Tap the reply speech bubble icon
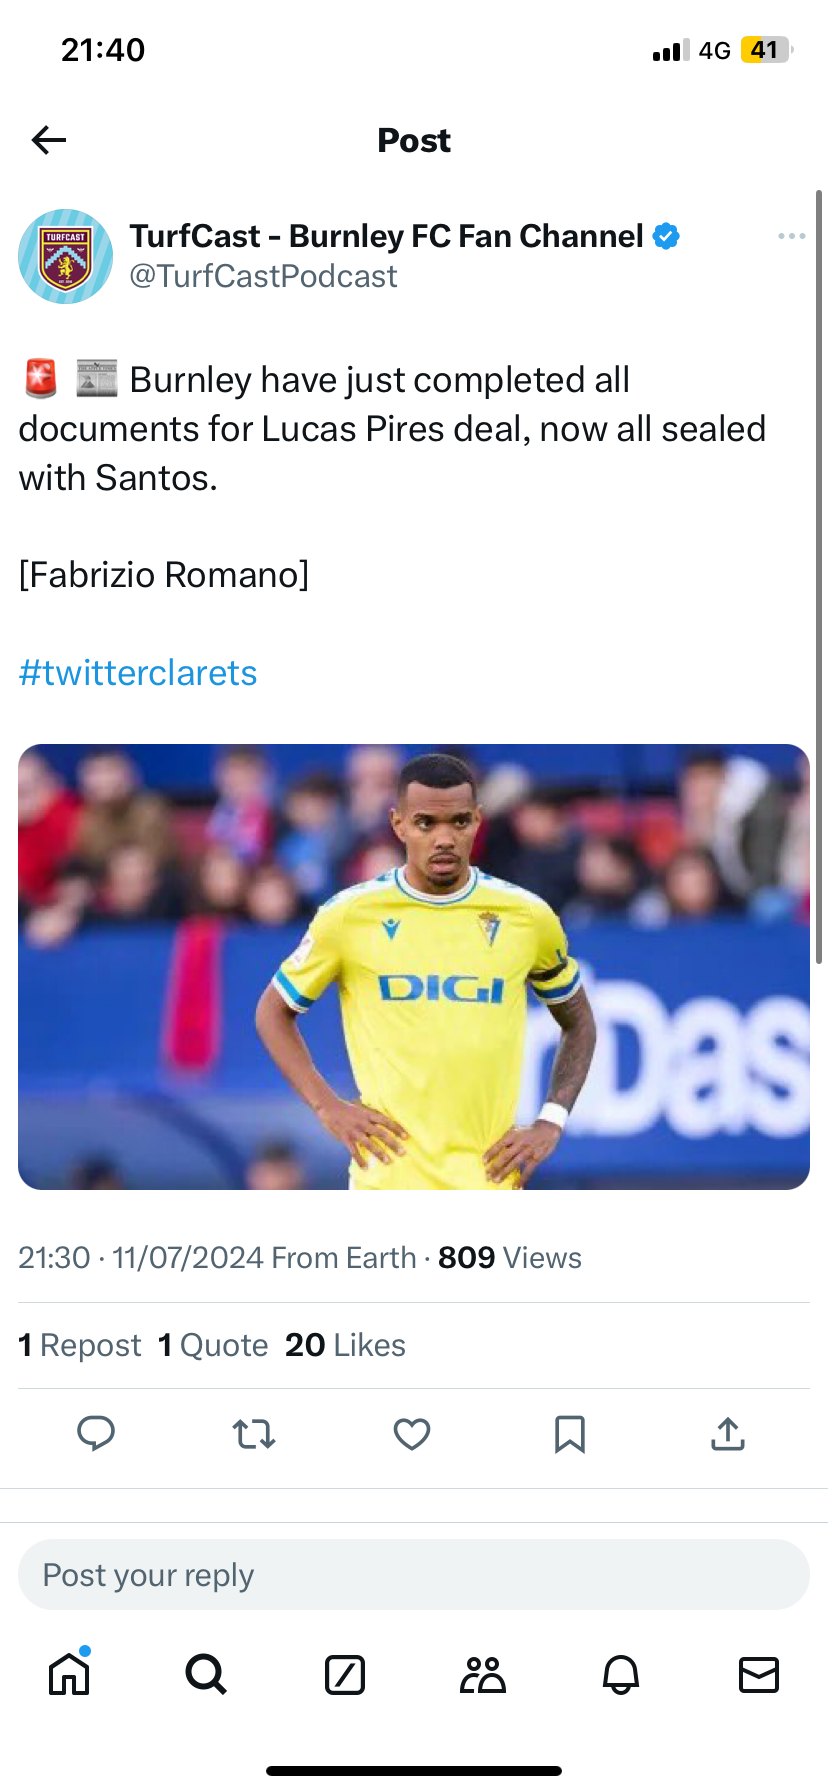The width and height of the screenshot is (828, 1792). click(x=96, y=1434)
